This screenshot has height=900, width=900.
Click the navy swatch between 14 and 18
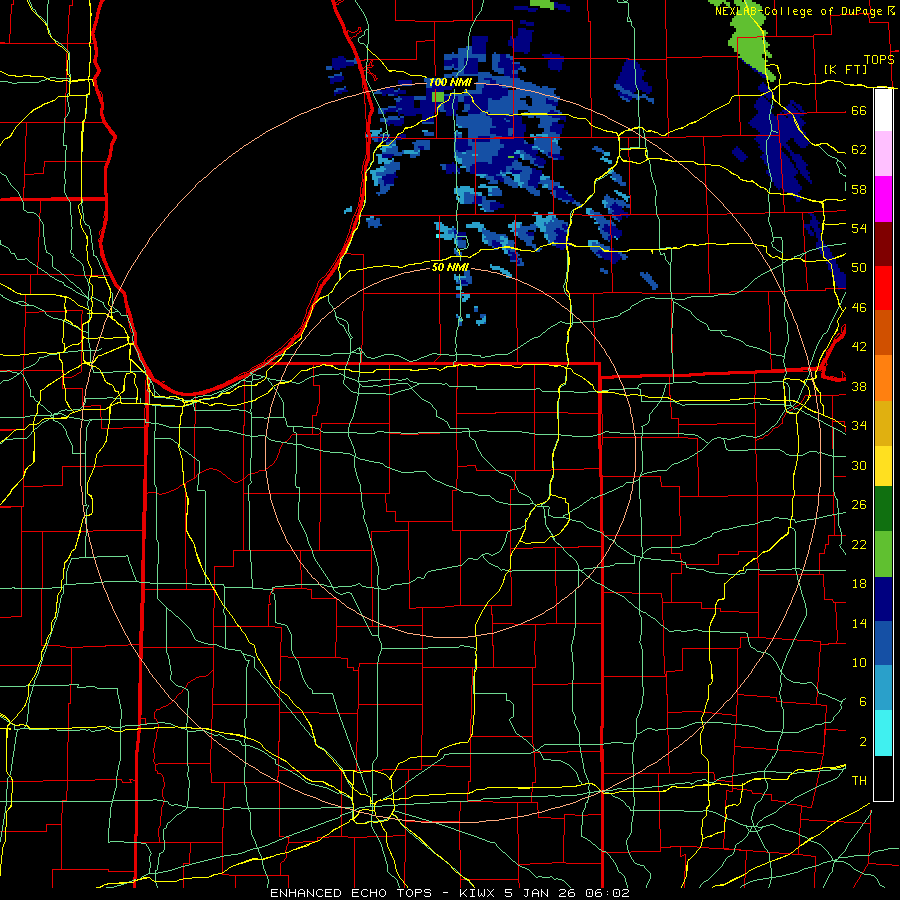click(x=883, y=599)
